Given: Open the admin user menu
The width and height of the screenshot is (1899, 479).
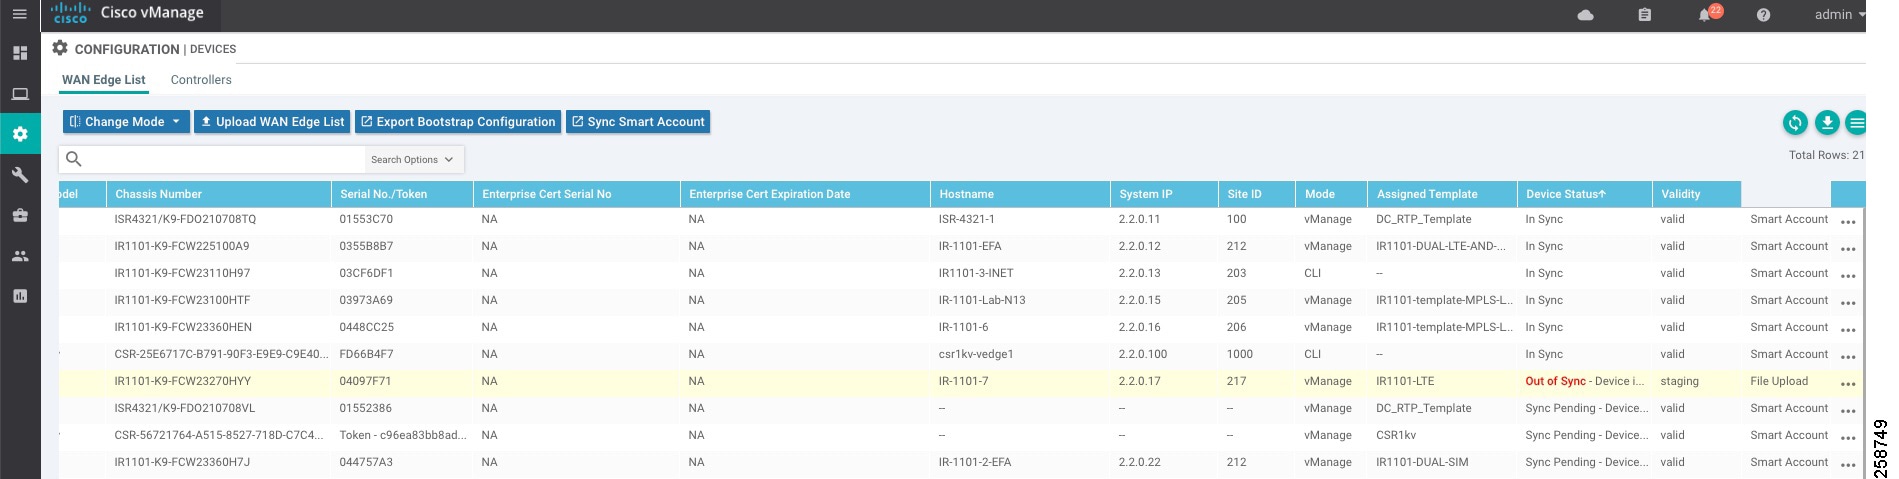Looking at the screenshot, I should (1840, 15).
